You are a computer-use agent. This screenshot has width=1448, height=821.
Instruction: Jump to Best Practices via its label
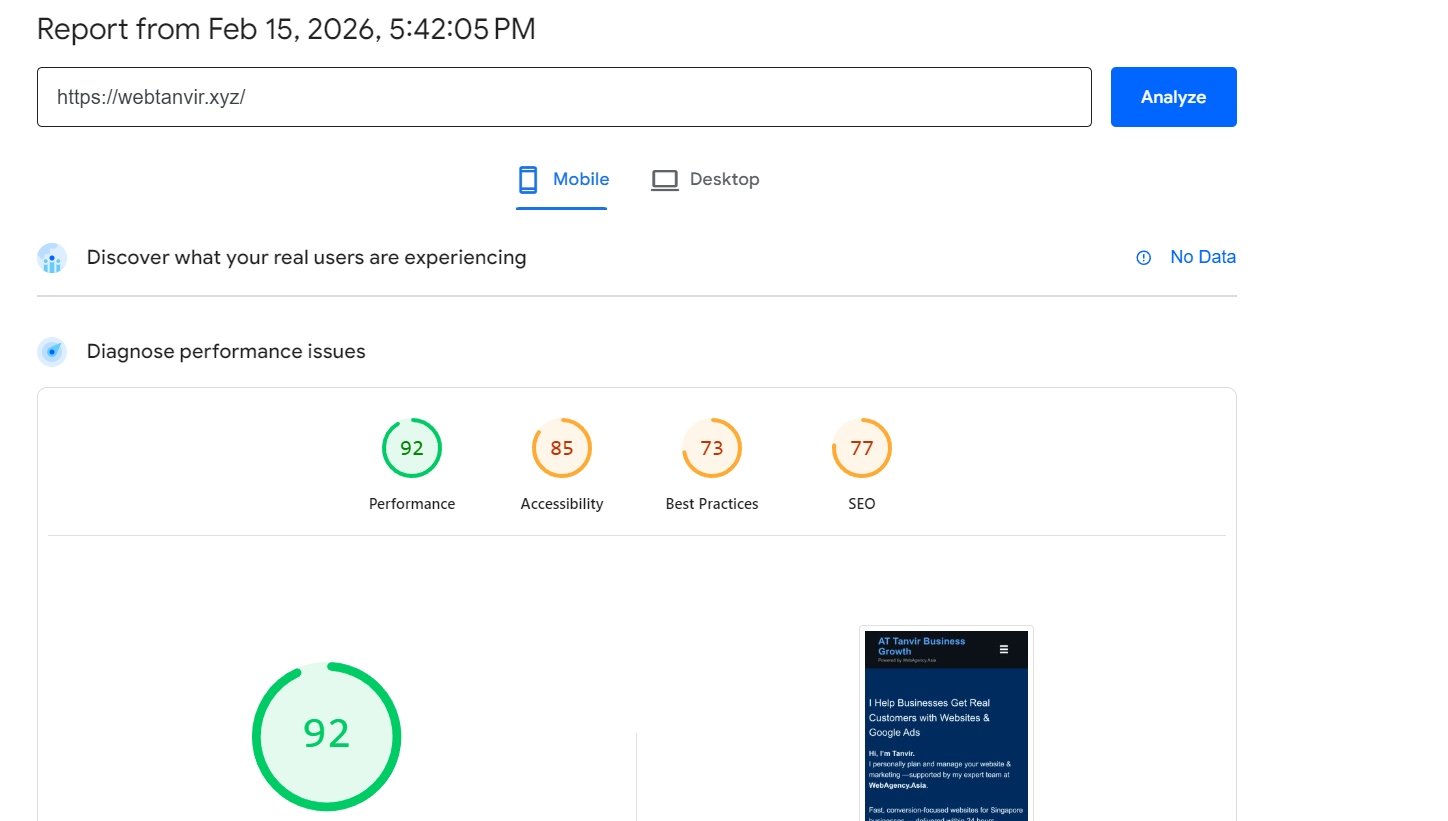click(x=712, y=504)
